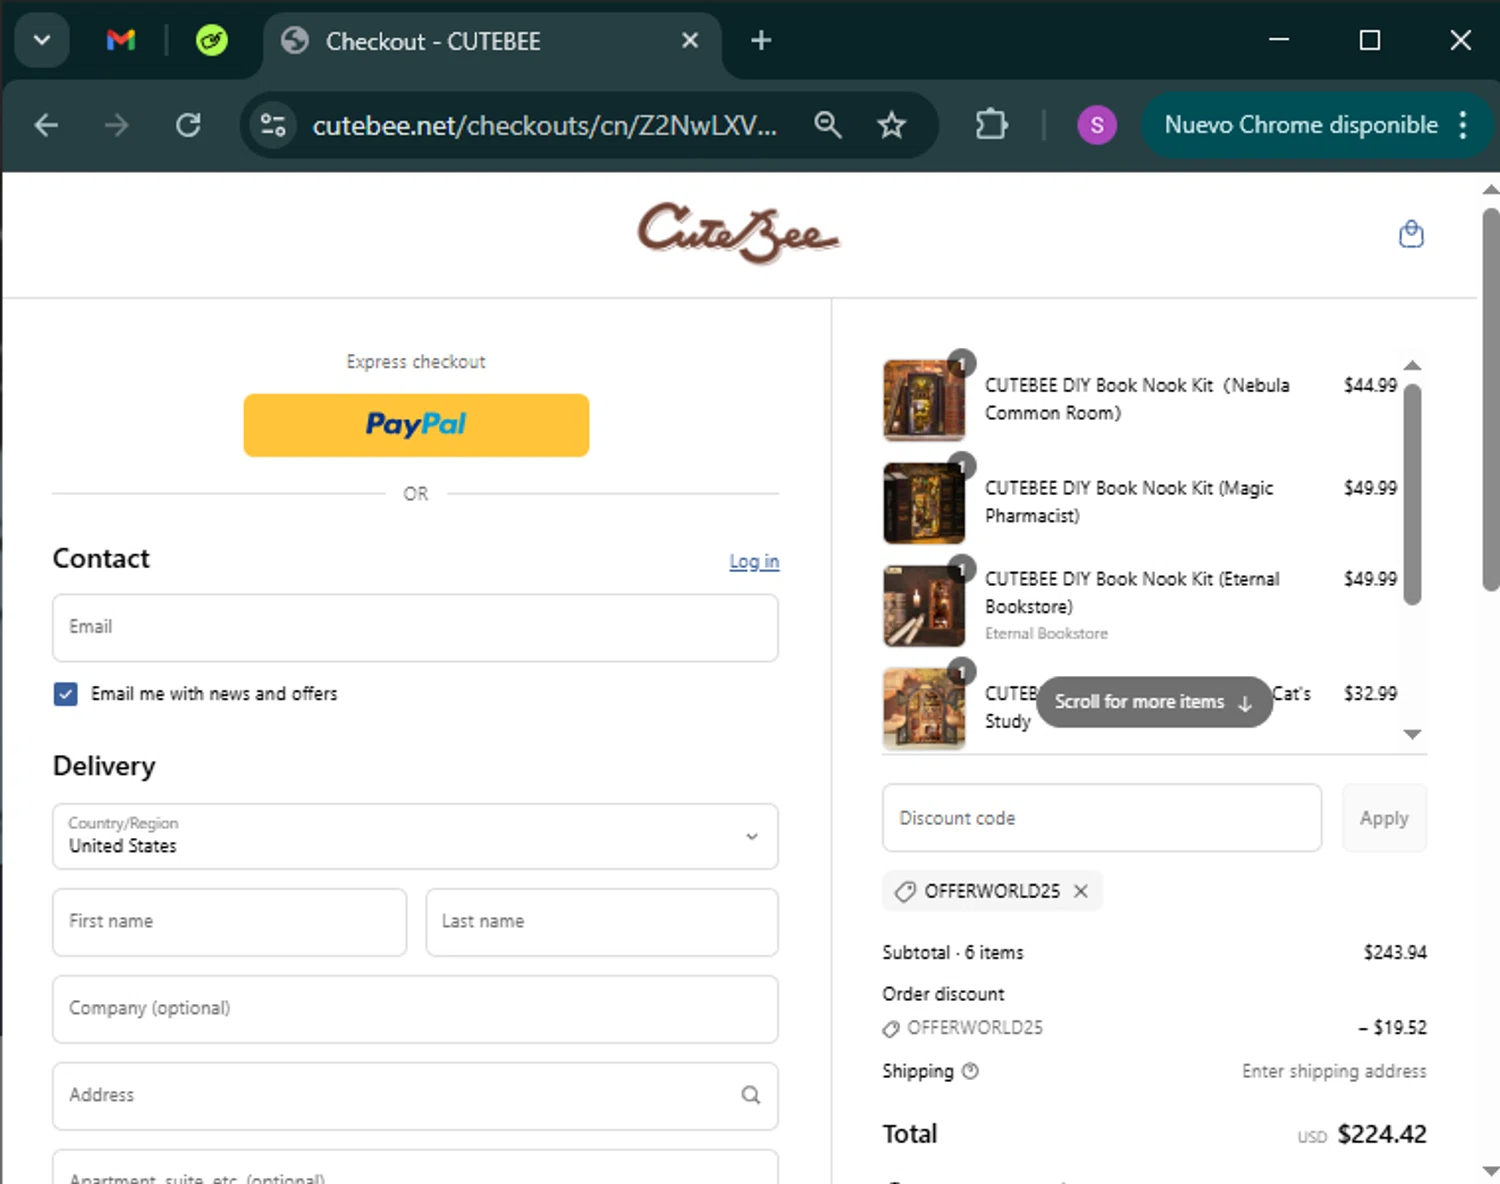1500x1184 pixels.
Task: Click the $224.42 total amount
Action: (x=1382, y=1134)
